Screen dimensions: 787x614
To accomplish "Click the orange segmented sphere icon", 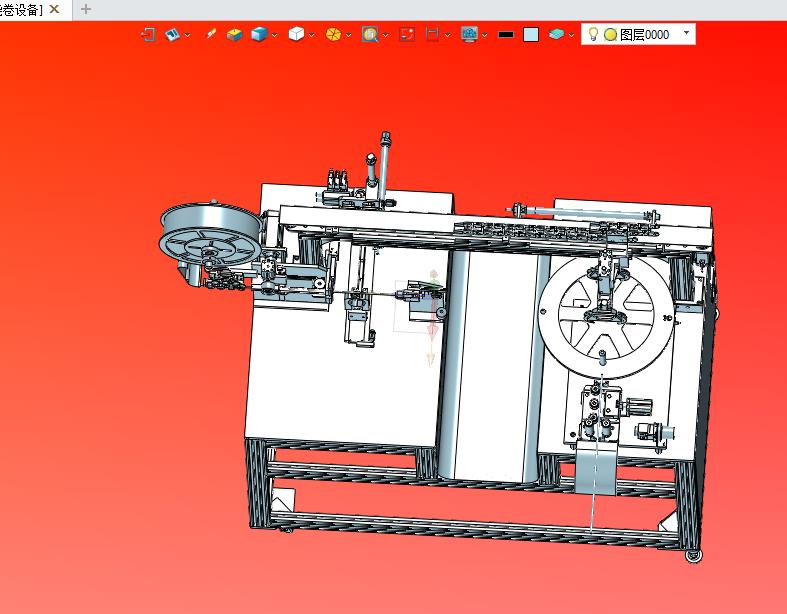I will point(333,34).
